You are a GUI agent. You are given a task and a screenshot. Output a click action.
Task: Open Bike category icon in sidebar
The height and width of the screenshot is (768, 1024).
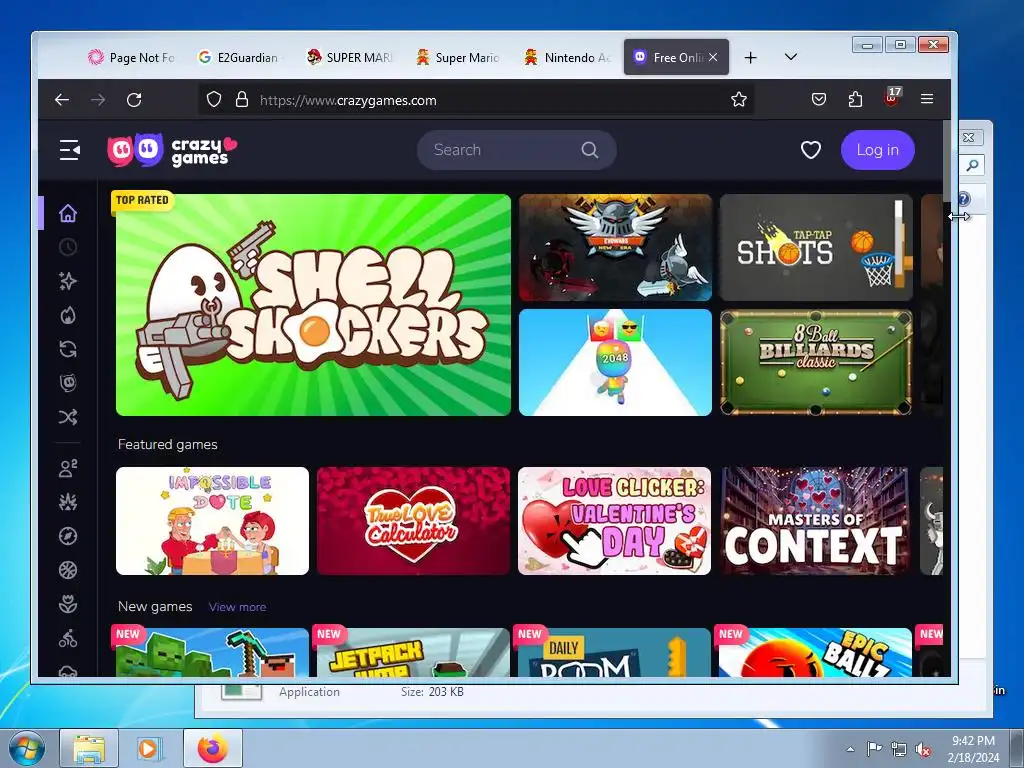(x=68, y=638)
